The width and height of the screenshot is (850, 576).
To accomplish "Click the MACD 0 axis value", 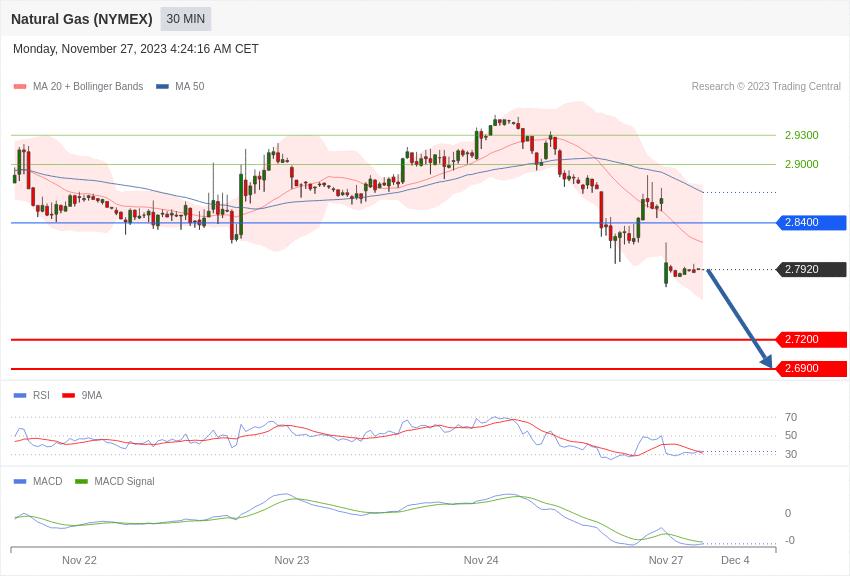I will point(788,513).
